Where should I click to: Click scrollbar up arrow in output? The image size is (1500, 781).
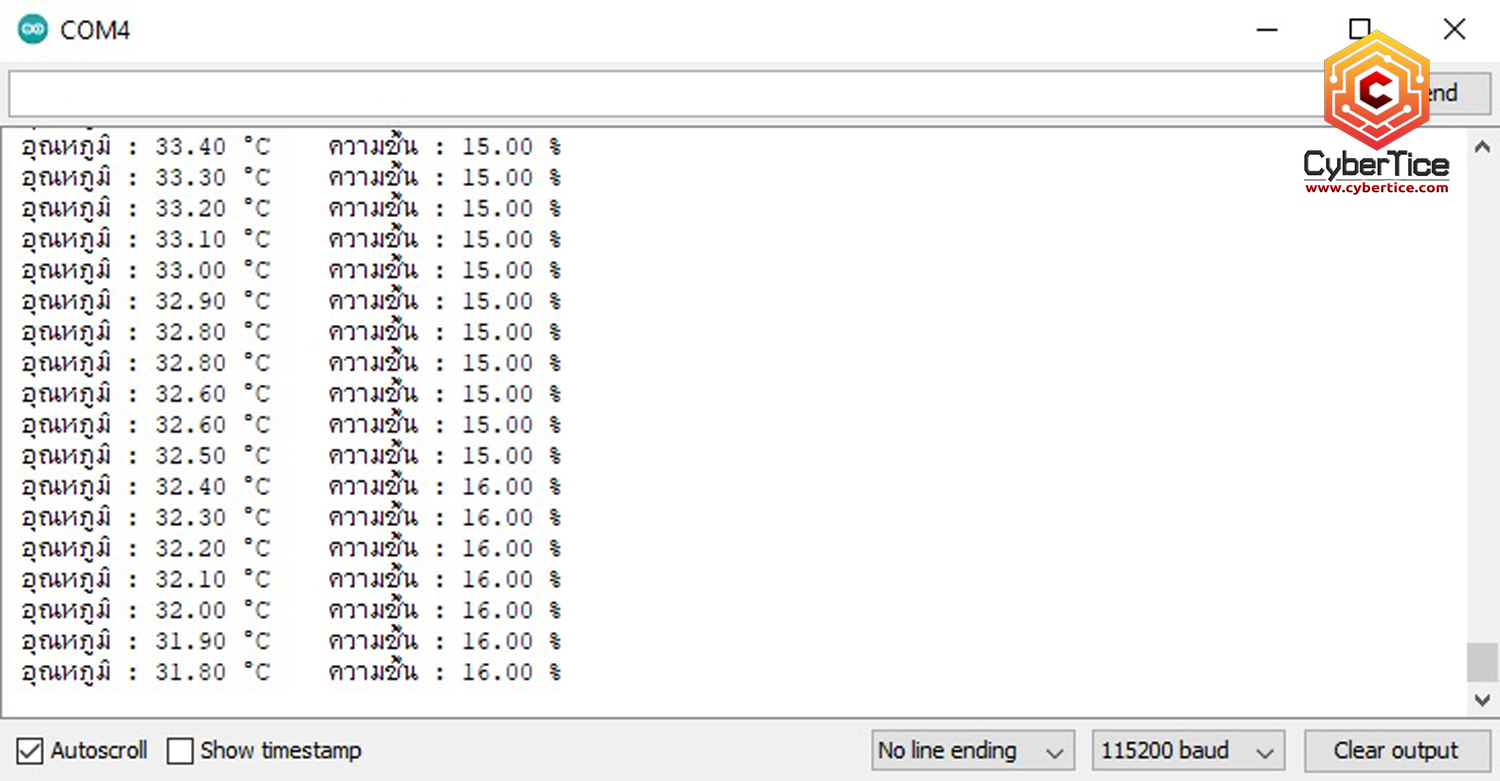[x=1482, y=147]
